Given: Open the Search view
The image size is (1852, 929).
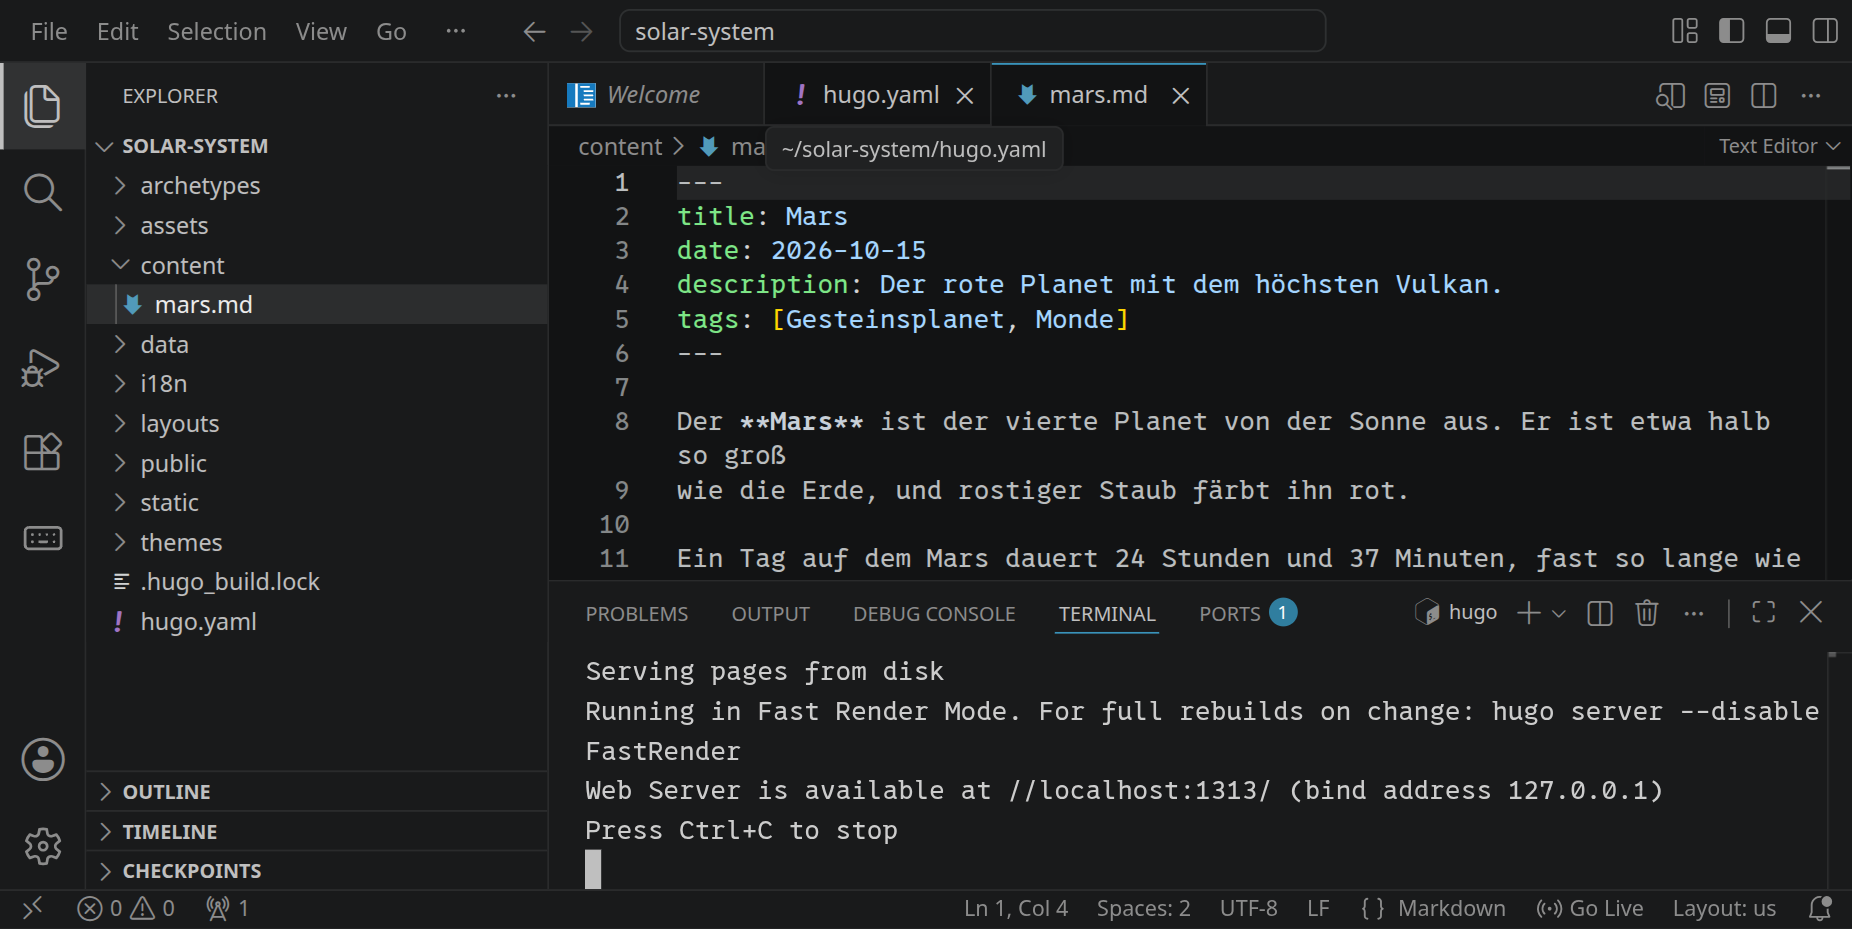Looking at the screenshot, I should (x=42, y=192).
